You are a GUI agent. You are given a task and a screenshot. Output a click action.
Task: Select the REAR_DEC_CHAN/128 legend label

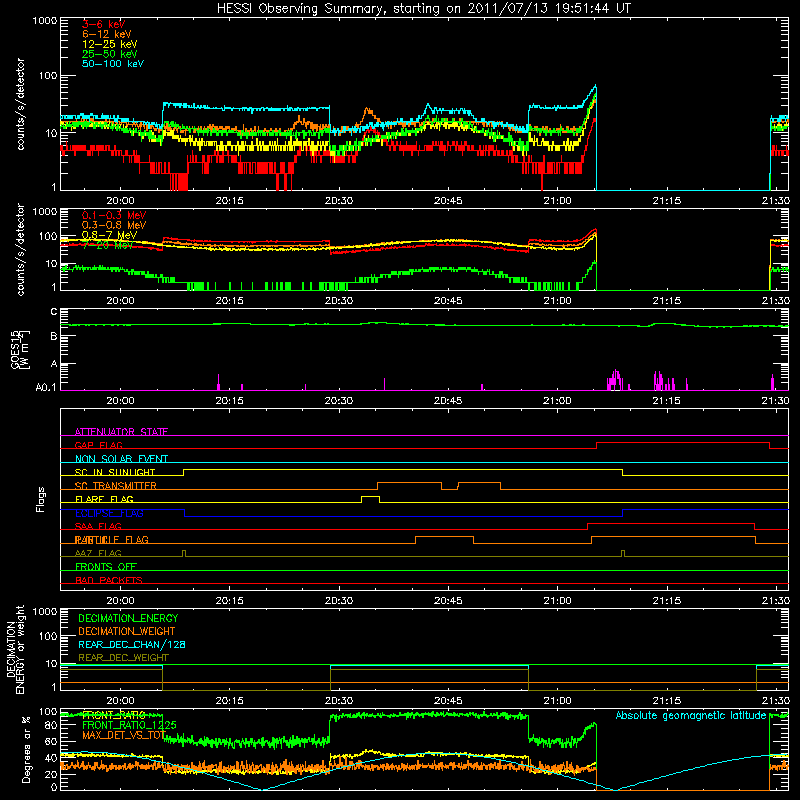(132, 644)
